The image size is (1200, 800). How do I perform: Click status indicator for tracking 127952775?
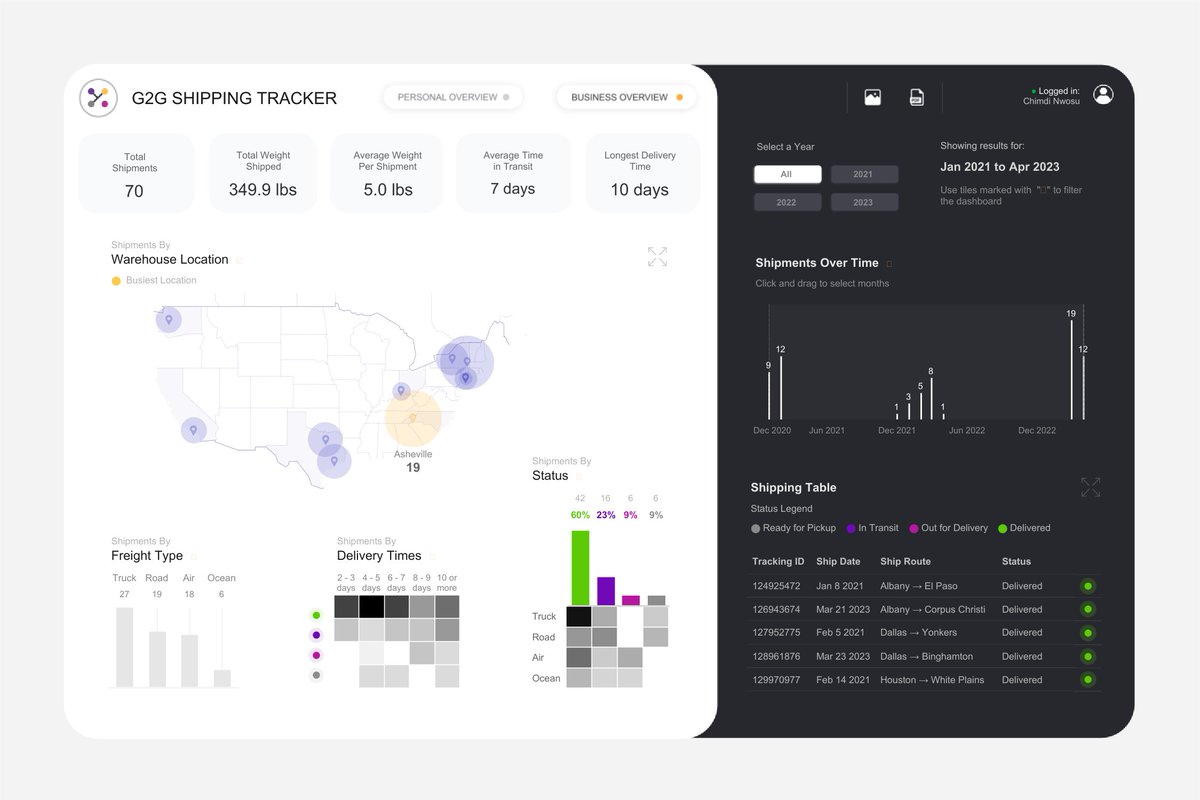point(1087,632)
